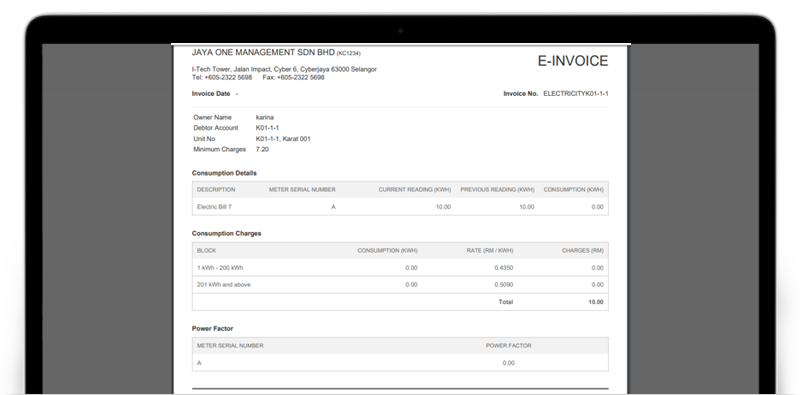Select Electric Bill 7 consumption value 0.00
The width and height of the screenshot is (800, 395).
pyautogui.click(x=597, y=207)
